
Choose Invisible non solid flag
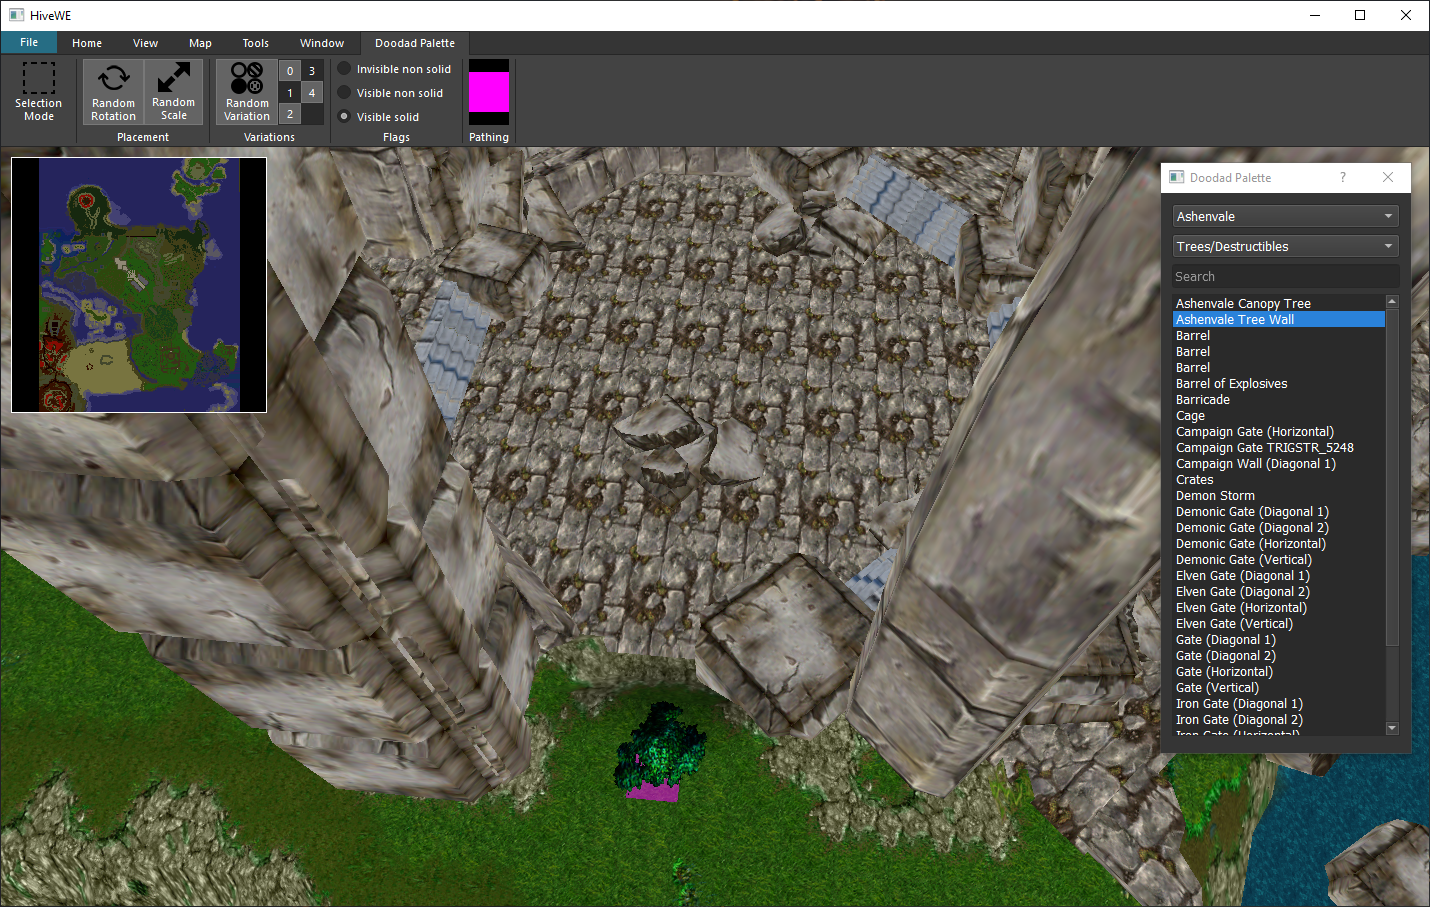coord(395,69)
